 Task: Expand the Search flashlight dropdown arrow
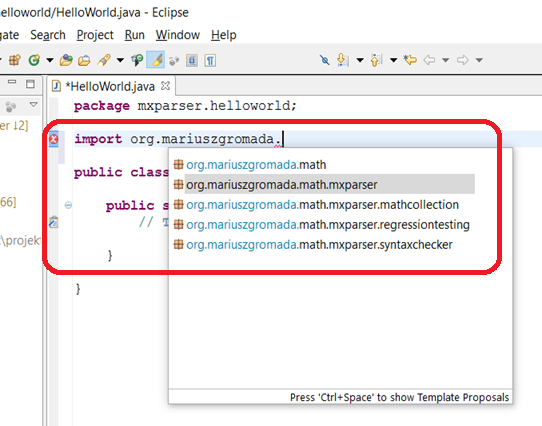tap(120, 60)
